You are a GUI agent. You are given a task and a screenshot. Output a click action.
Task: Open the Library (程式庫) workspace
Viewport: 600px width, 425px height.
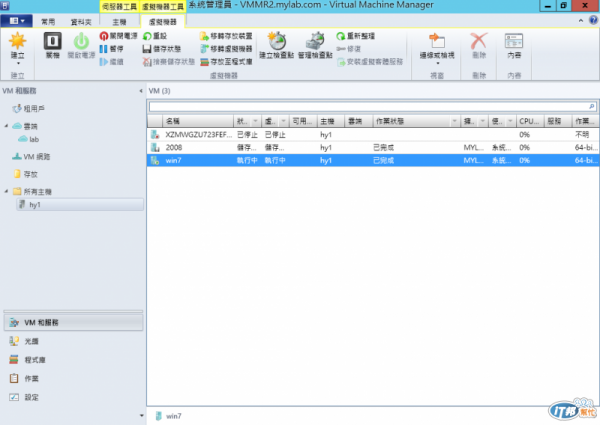[x=73, y=360]
